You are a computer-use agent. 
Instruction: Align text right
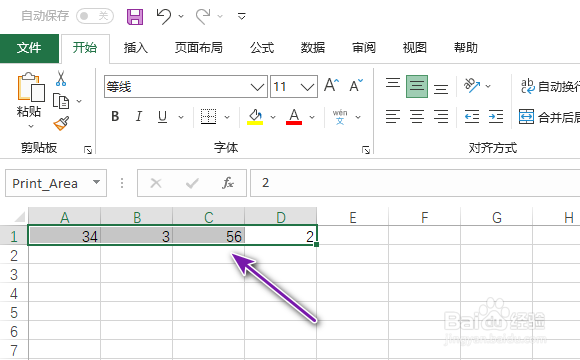click(x=441, y=117)
